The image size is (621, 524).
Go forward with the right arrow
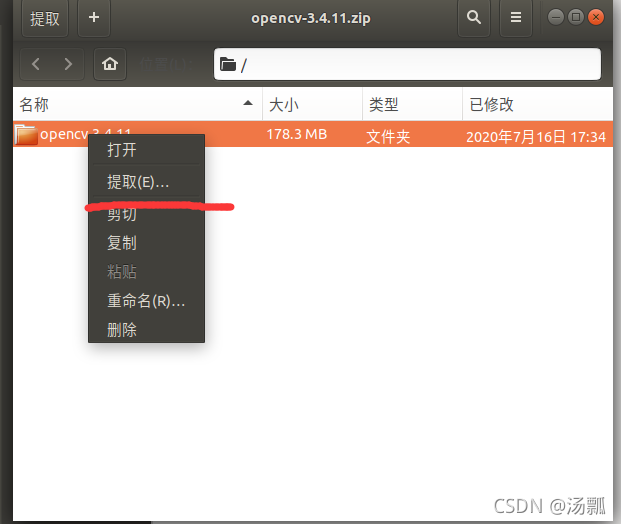(68, 64)
